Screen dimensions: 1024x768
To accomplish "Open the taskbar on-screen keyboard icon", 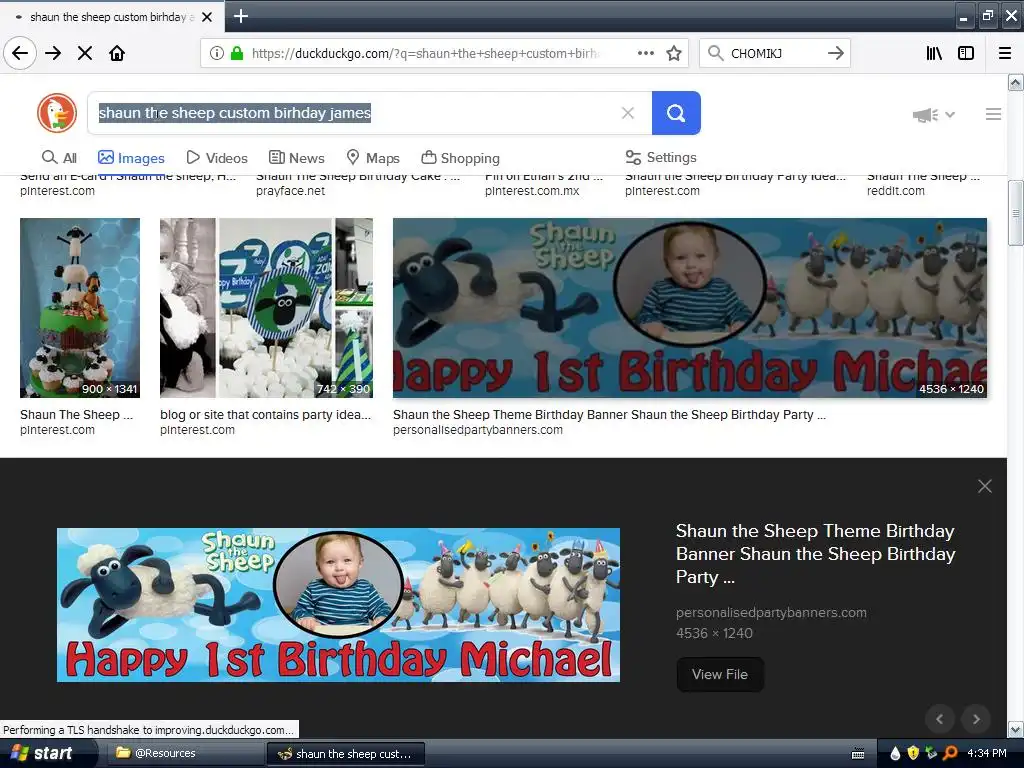I will (858, 754).
